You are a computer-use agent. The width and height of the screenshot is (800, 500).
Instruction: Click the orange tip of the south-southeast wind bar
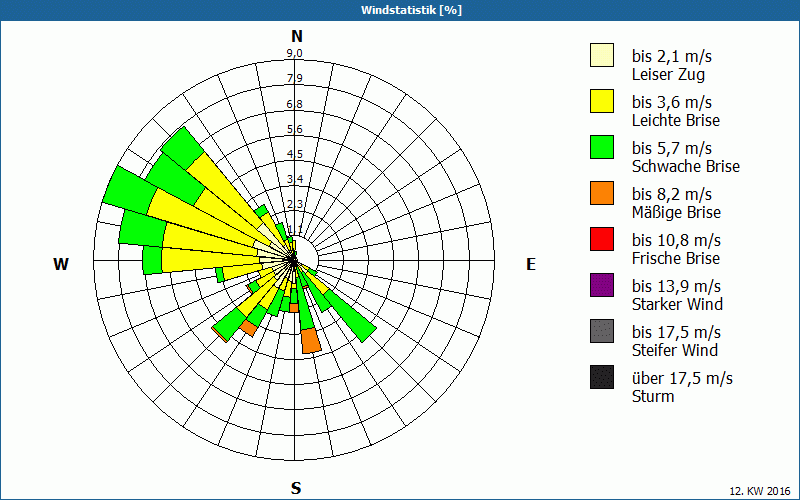(x=311, y=340)
